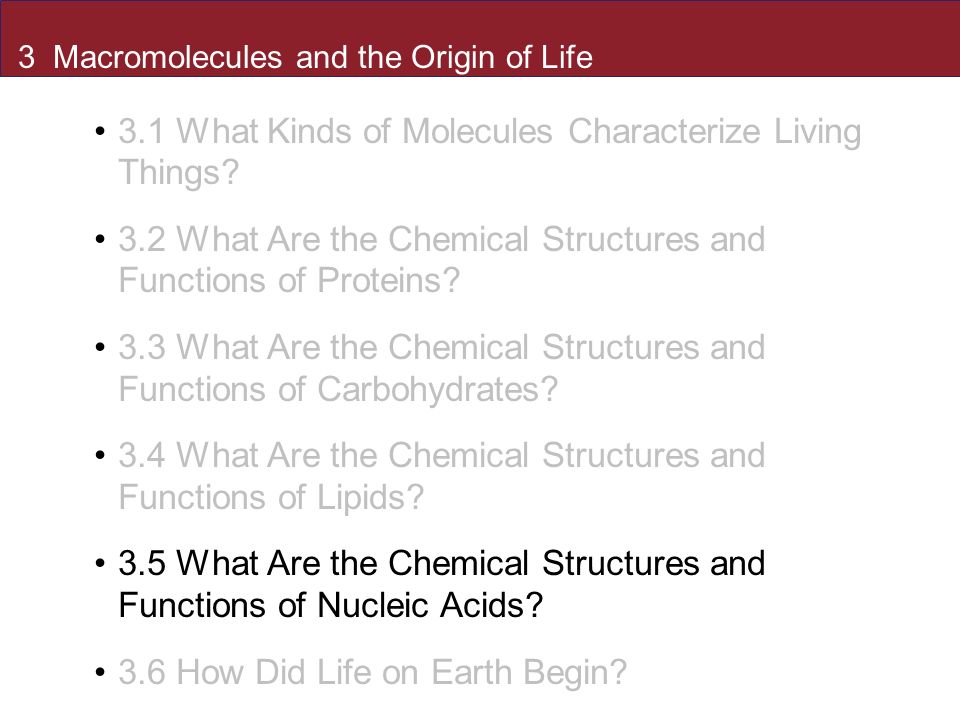Open section 3.4 first line heading
Image resolution: width=960 pixels, height=720 pixels.
coord(441,455)
